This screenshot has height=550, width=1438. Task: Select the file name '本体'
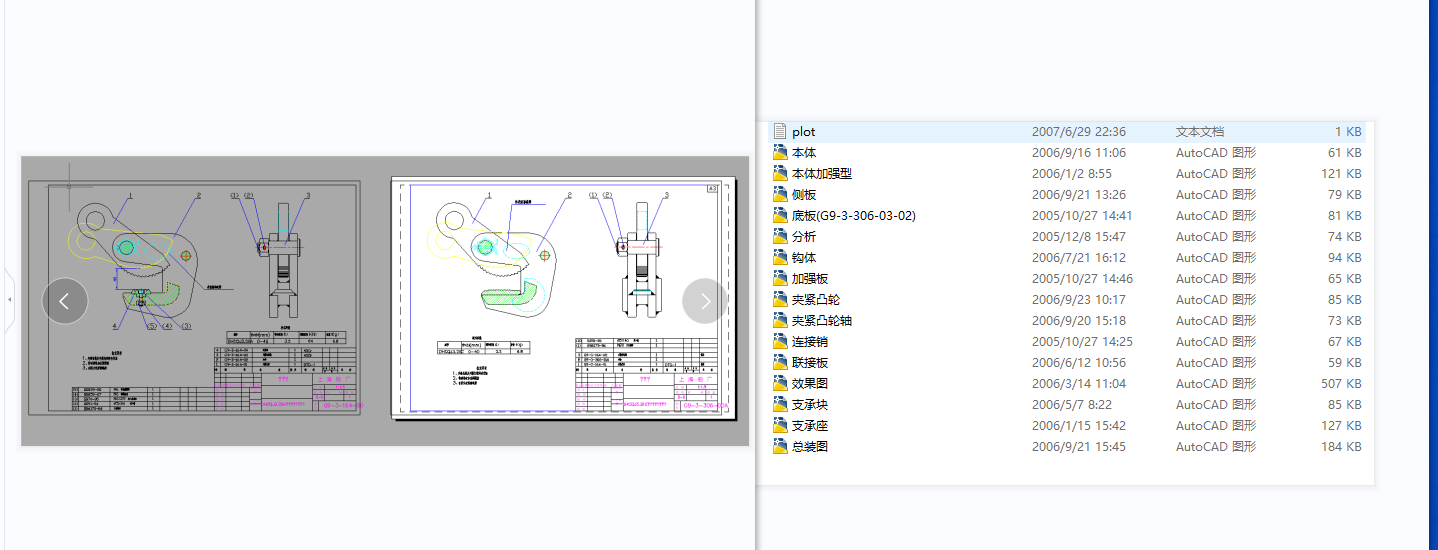click(804, 153)
